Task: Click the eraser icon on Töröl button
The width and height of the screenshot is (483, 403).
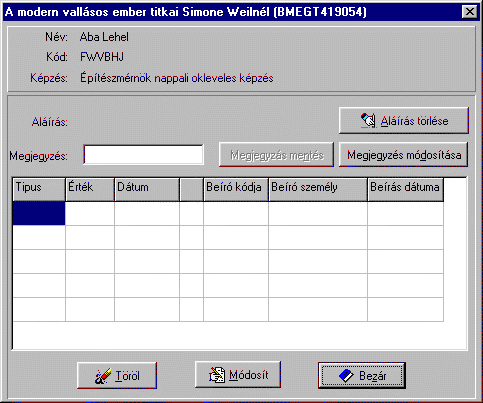Action: 103,376
